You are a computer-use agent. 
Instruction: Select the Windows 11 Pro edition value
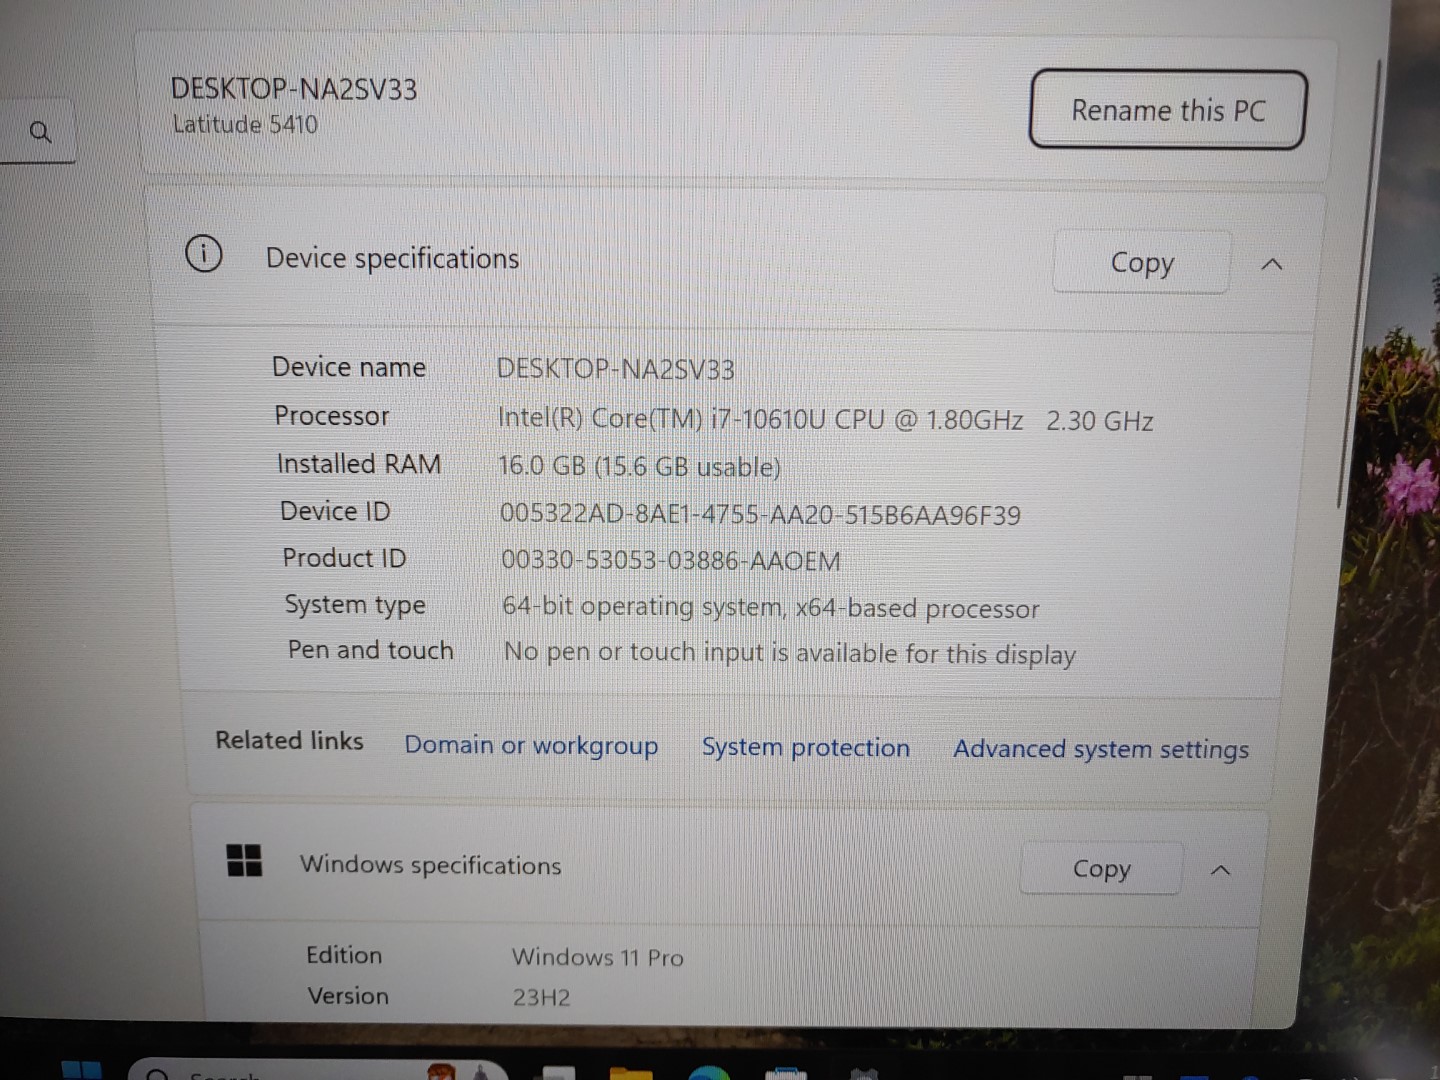tap(598, 957)
